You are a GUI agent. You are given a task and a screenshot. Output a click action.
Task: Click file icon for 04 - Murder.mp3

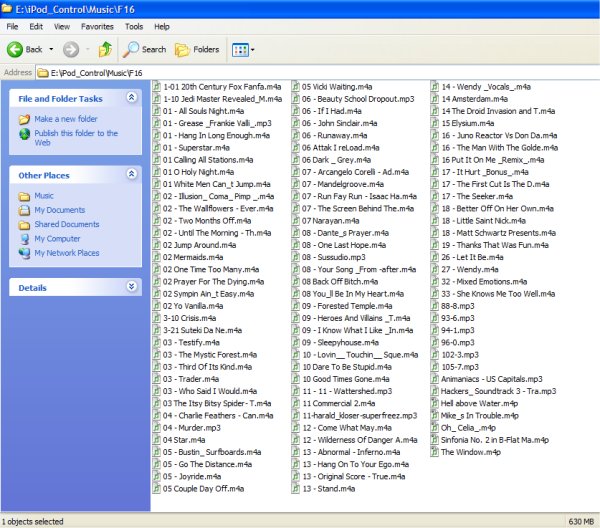pyautogui.click(x=157, y=427)
